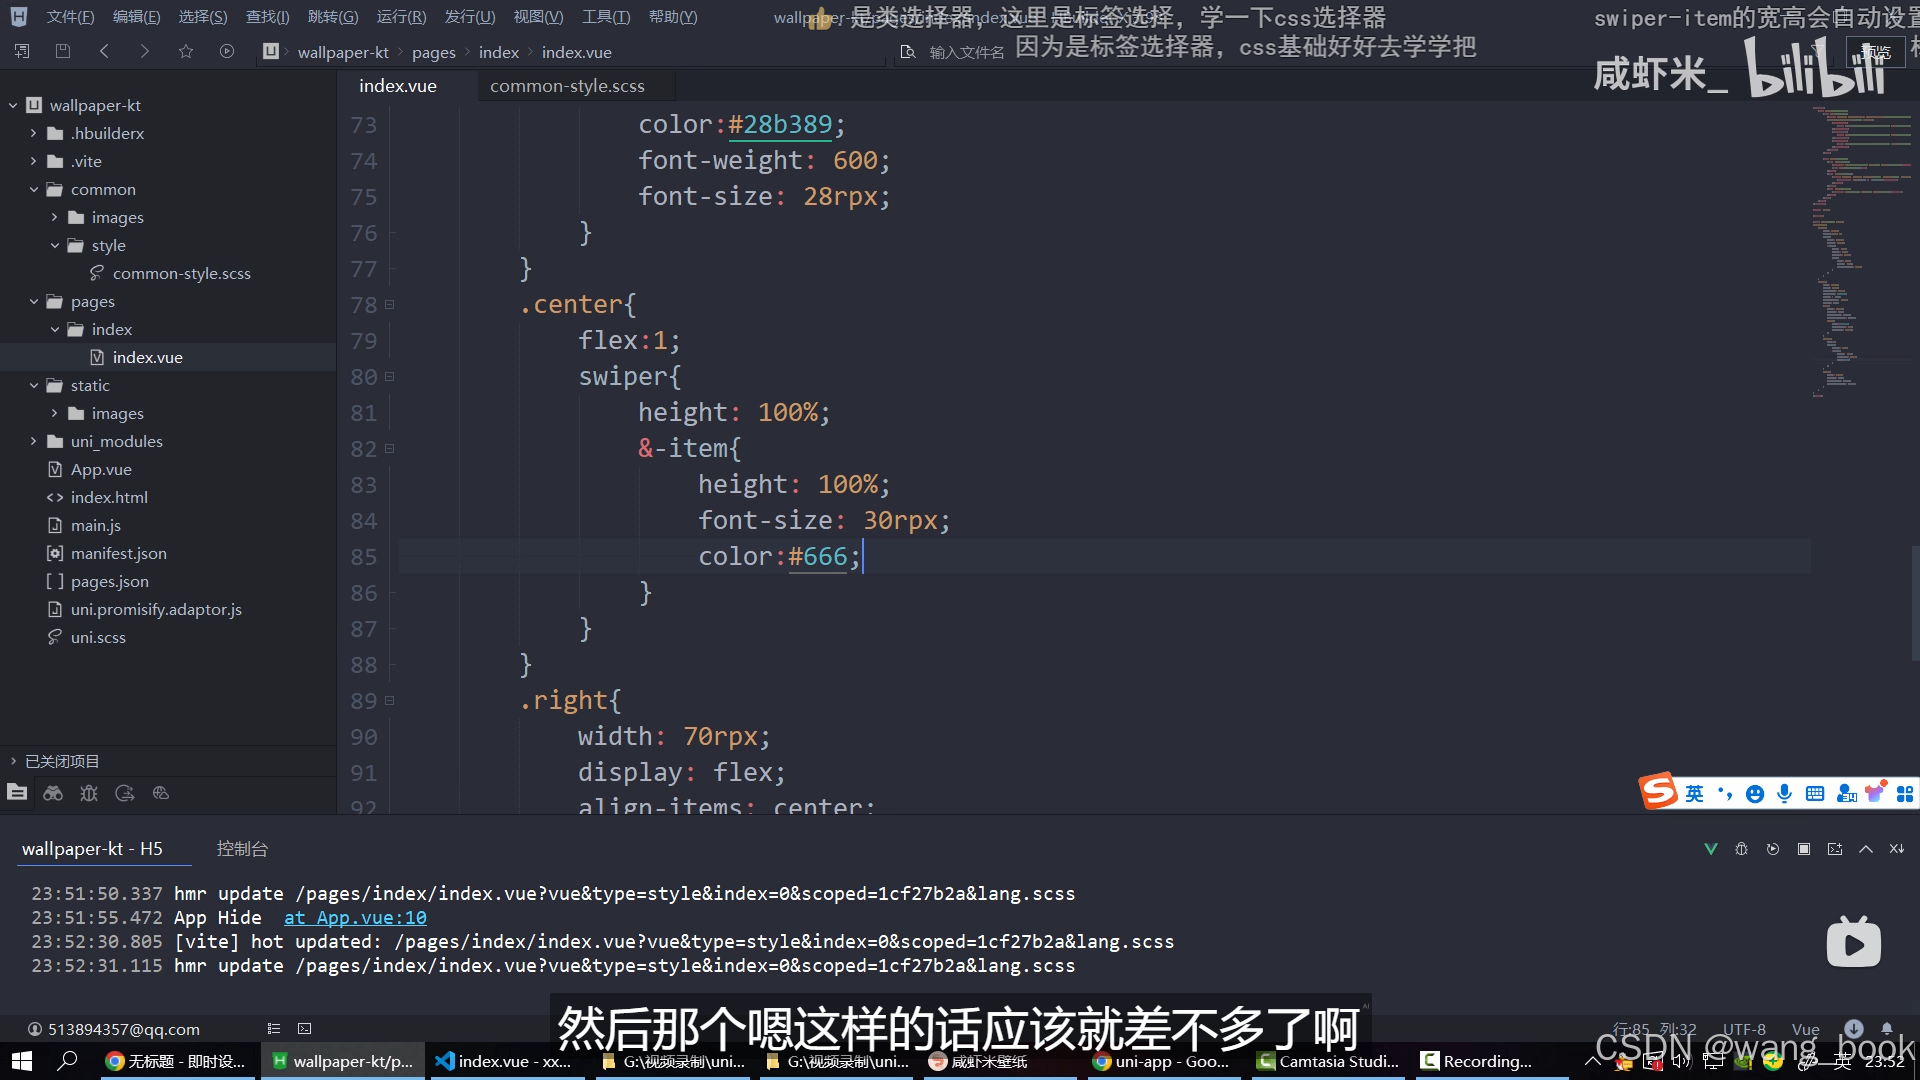
Task: Clear the console log icon
Action: (1897, 849)
